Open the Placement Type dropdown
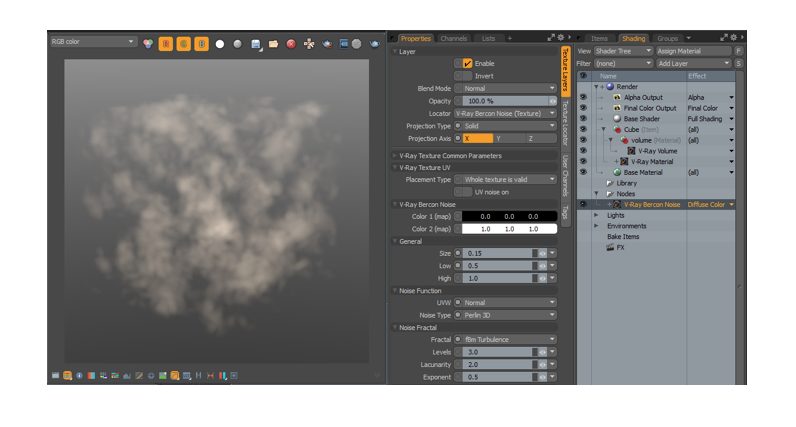The image size is (796, 427). (x=509, y=179)
